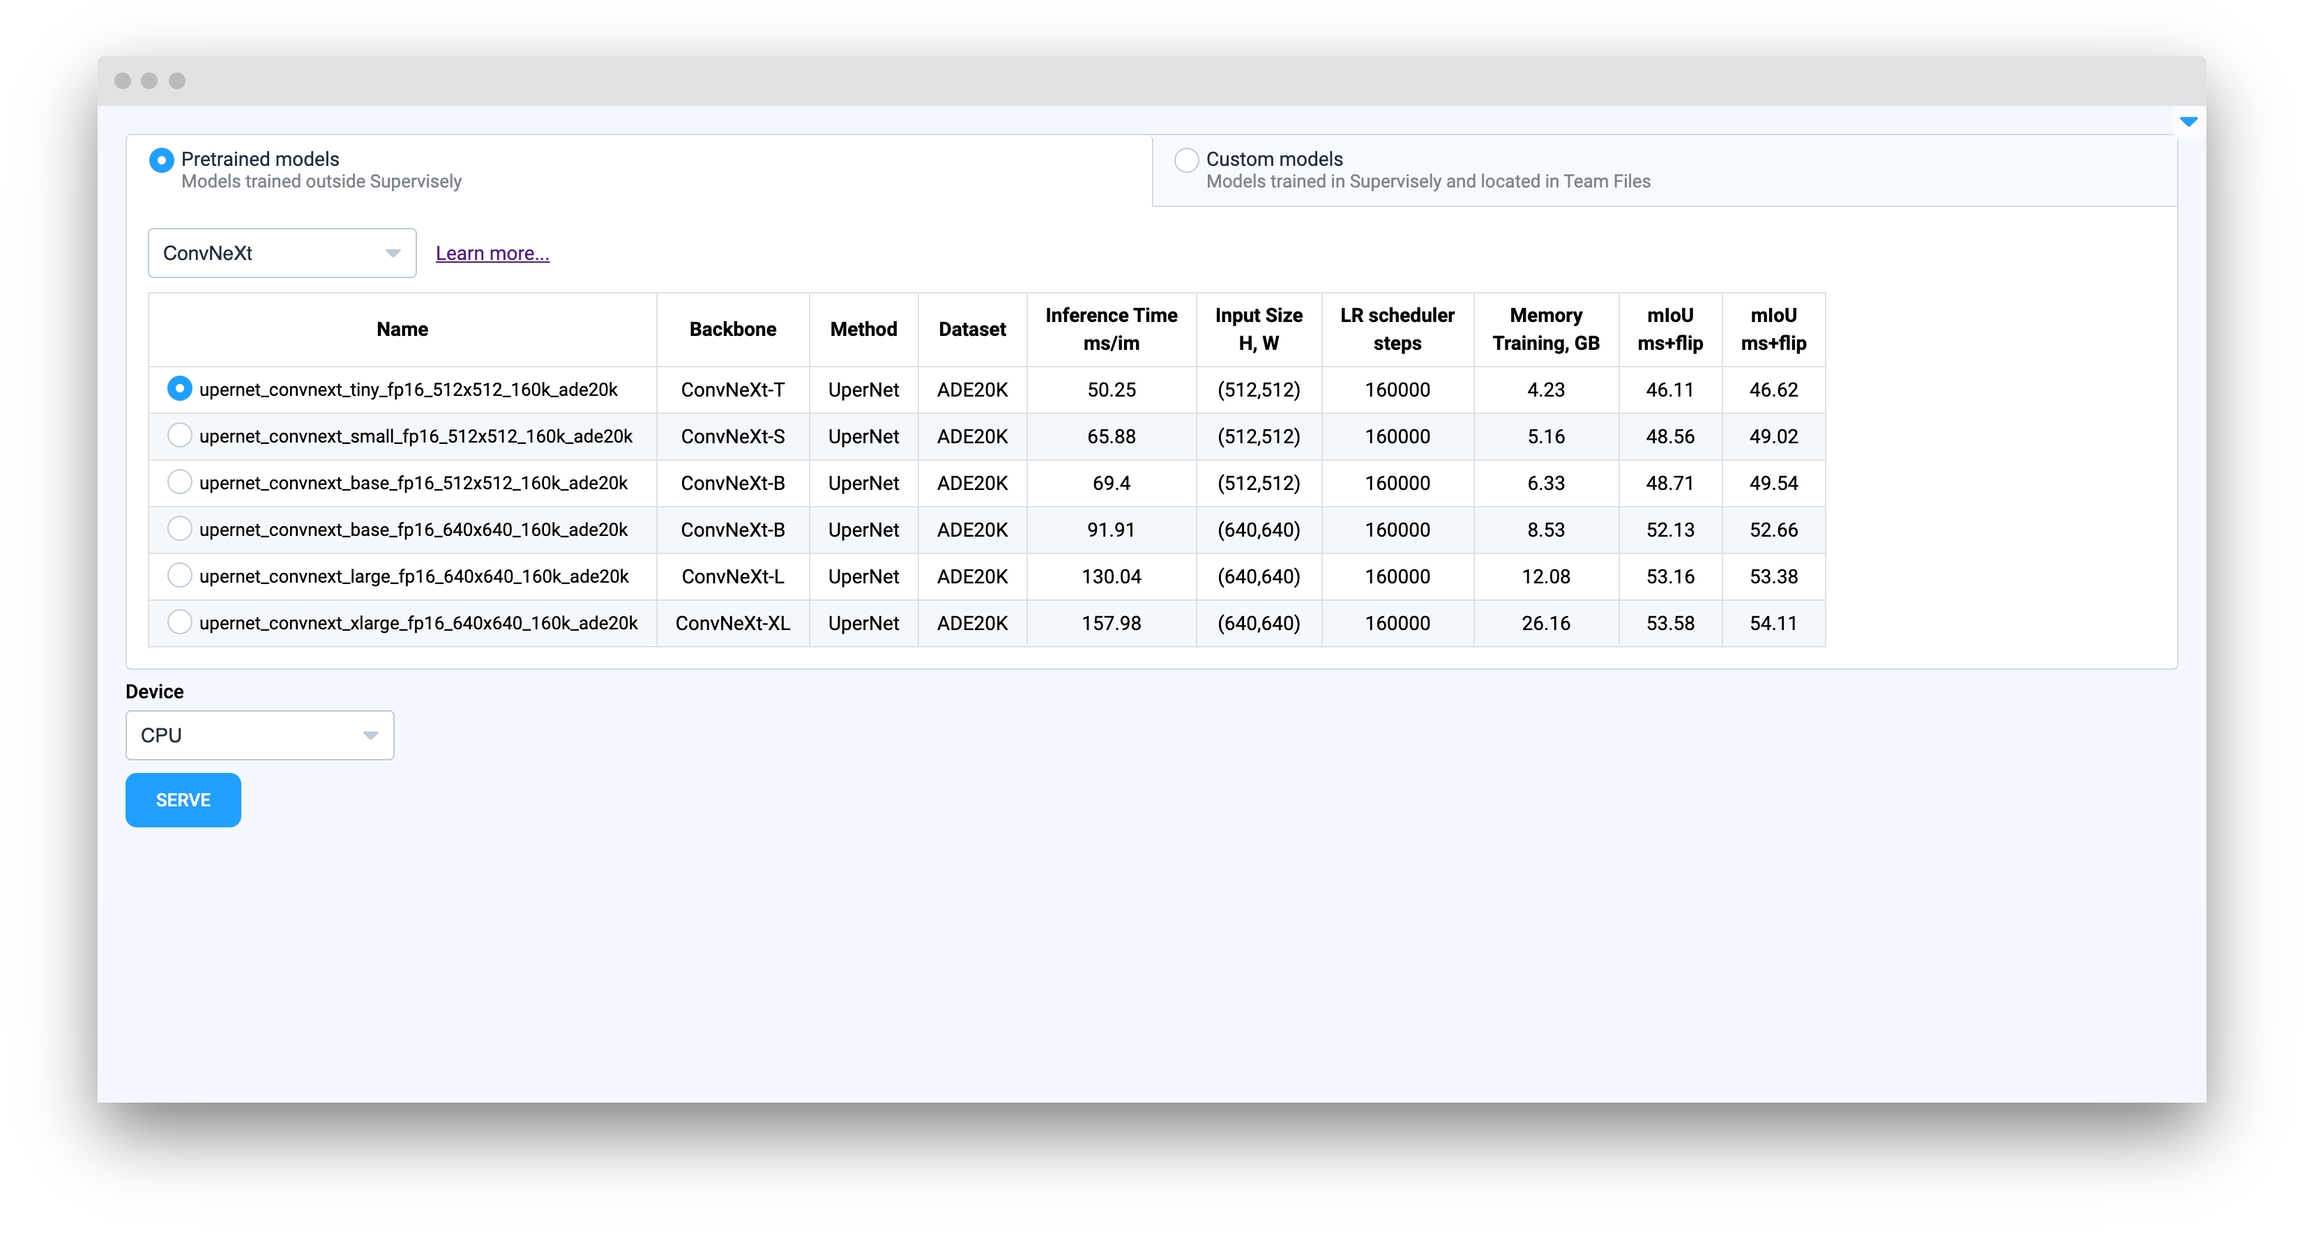Screen dimensions: 2304x1242
Task: Click the mIoU value 49.02
Action: pyautogui.click(x=1774, y=436)
